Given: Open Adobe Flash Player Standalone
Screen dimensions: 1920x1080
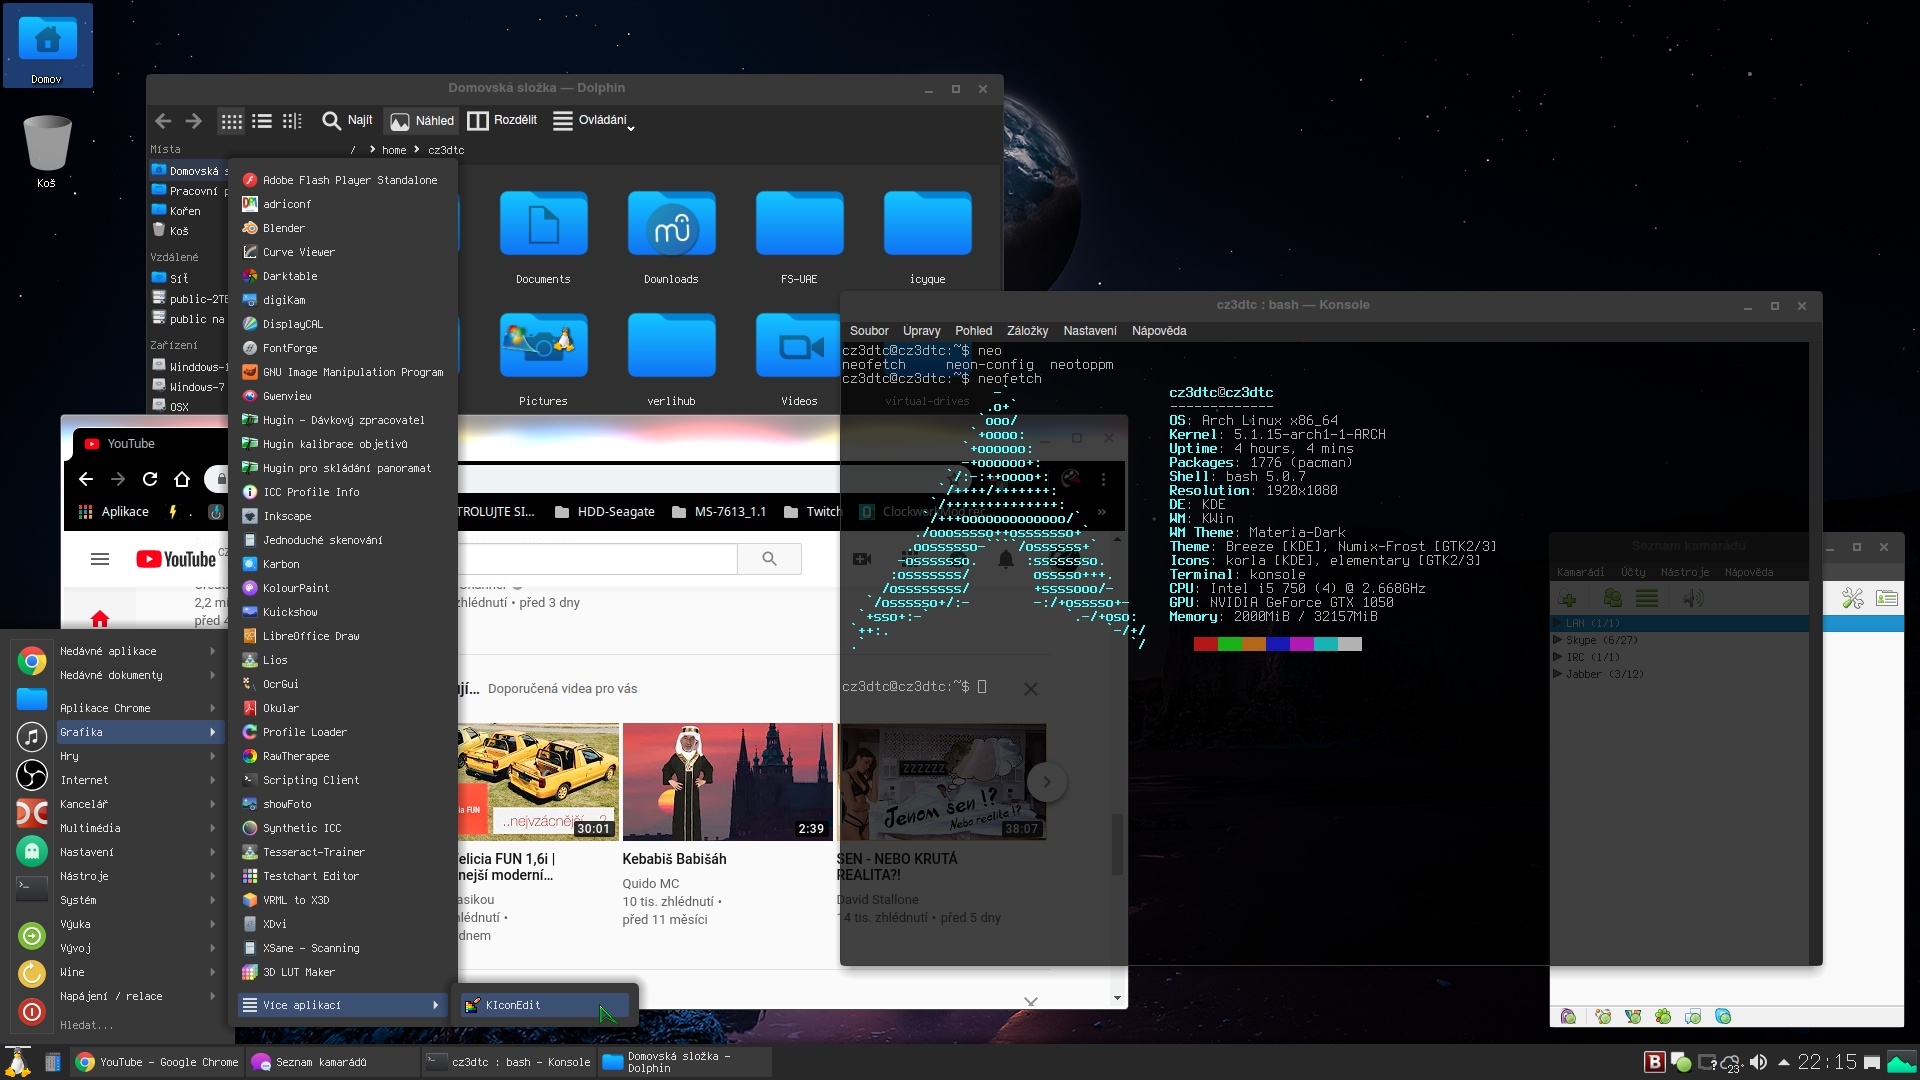Looking at the screenshot, I should click(x=343, y=180).
